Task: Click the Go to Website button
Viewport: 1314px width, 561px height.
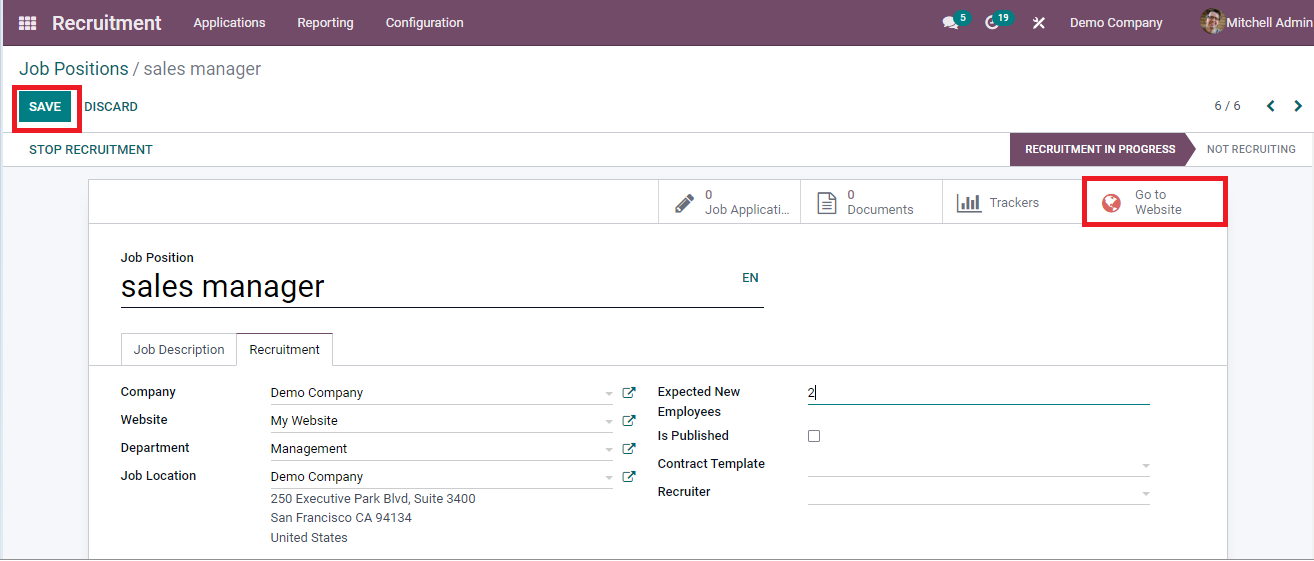Action: coord(1155,202)
